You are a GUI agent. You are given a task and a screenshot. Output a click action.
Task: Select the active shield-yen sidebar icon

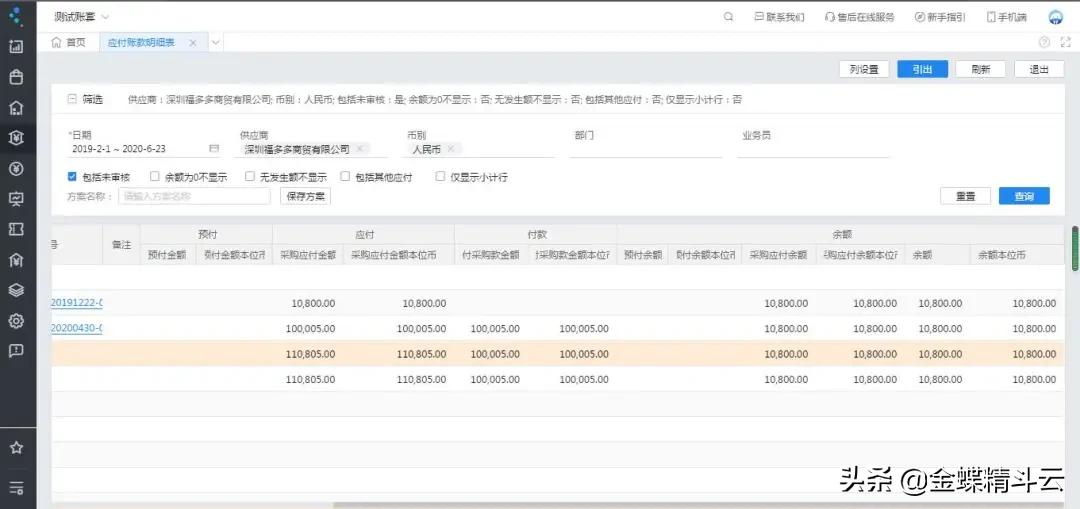pos(17,138)
